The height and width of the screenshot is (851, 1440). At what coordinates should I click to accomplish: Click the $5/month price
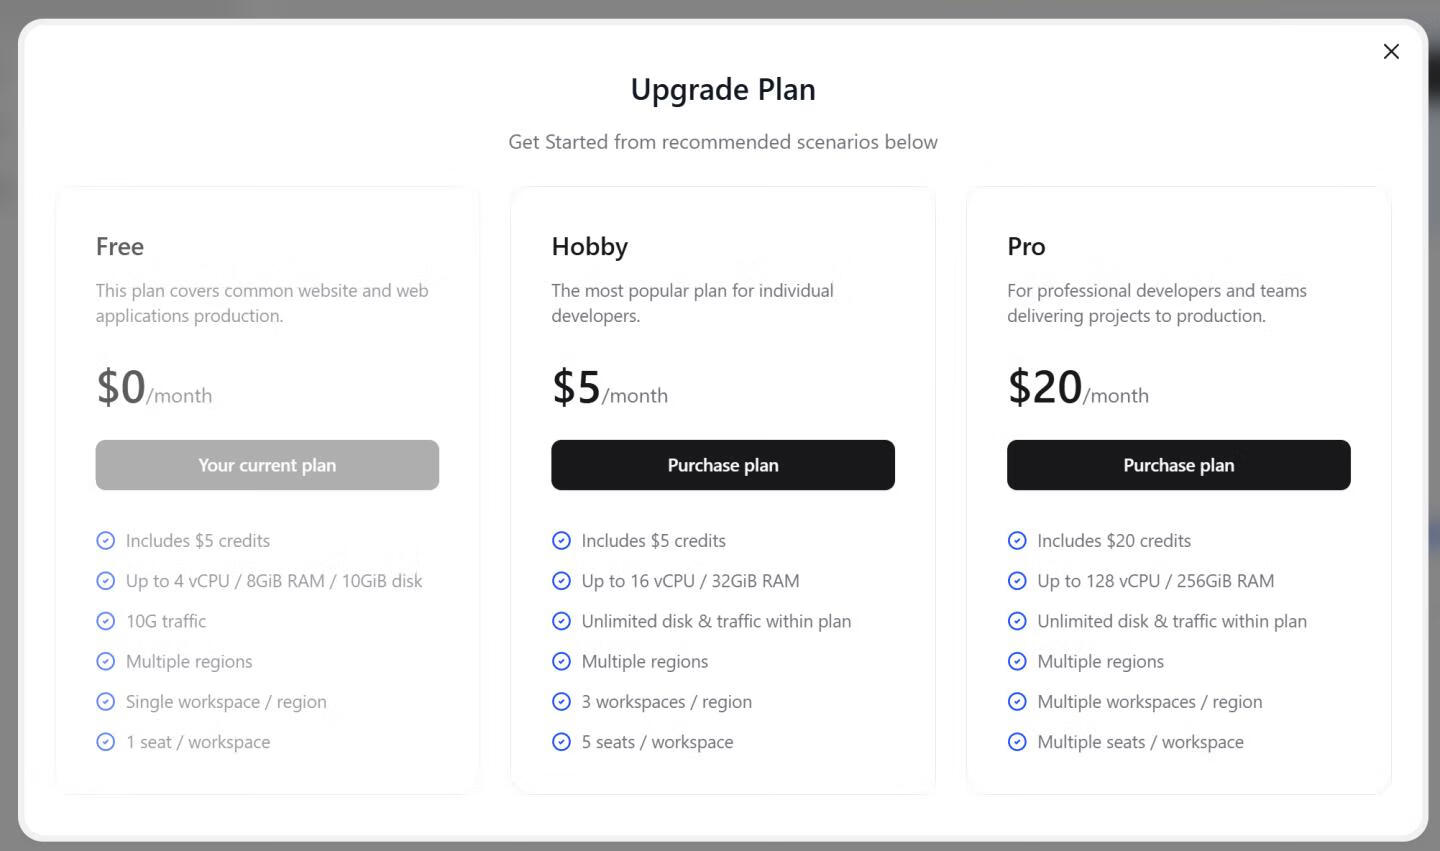coord(609,388)
